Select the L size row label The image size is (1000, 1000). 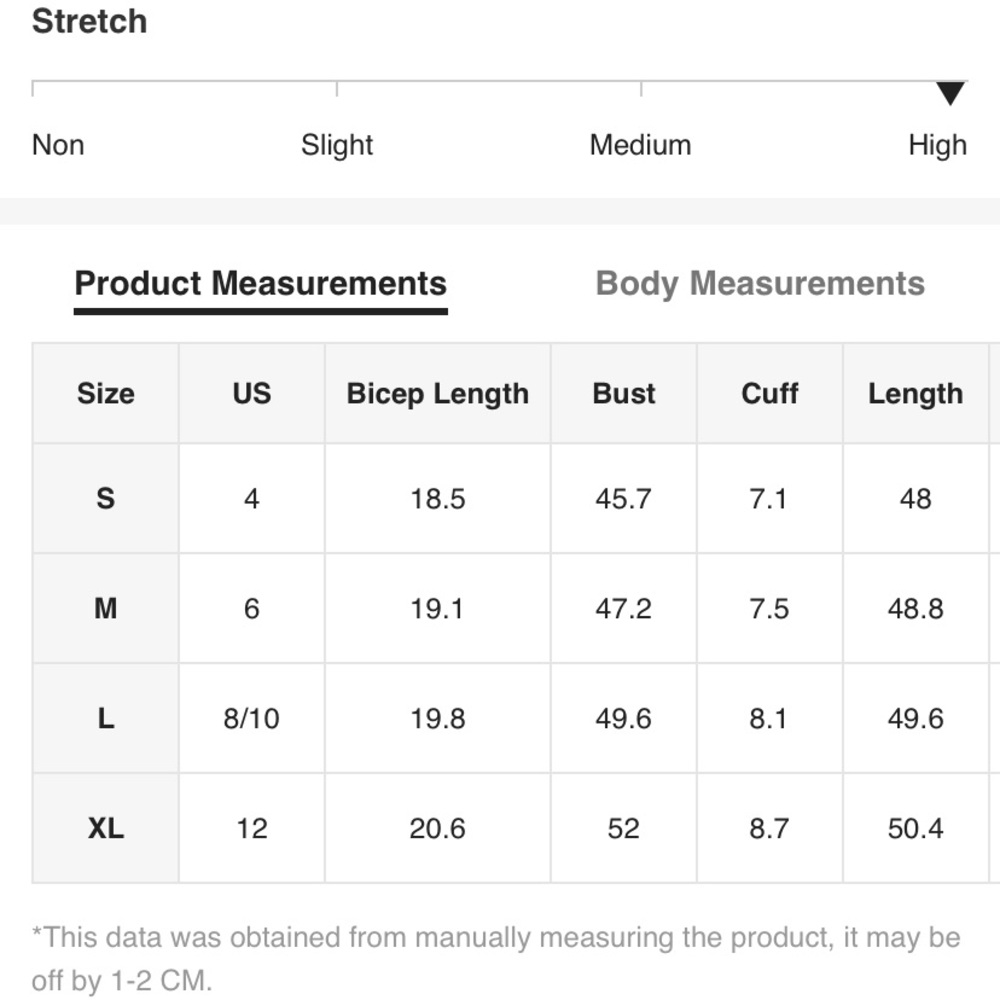[105, 718]
